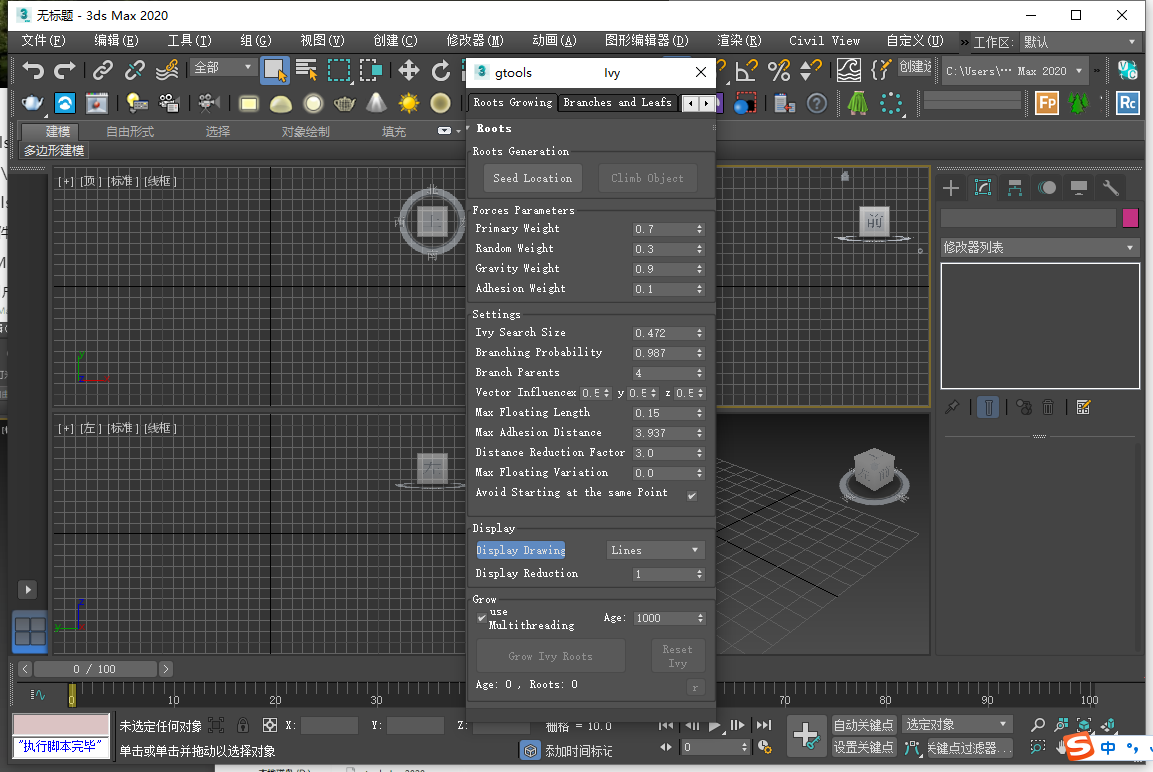Select the Link objects tool
Image resolution: width=1153 pixels, height=772 pixels.
click(x=102, y=71)
